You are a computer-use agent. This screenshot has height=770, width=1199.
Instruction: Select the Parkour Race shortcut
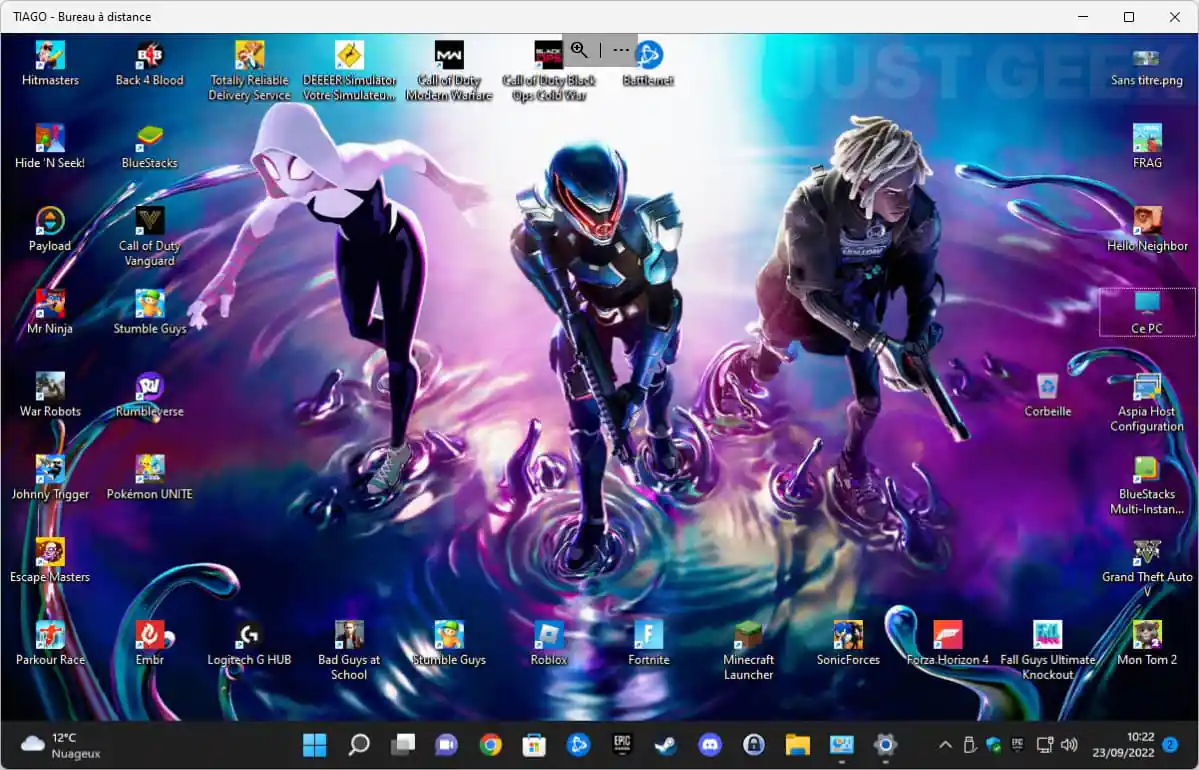[x=50, y=642]
